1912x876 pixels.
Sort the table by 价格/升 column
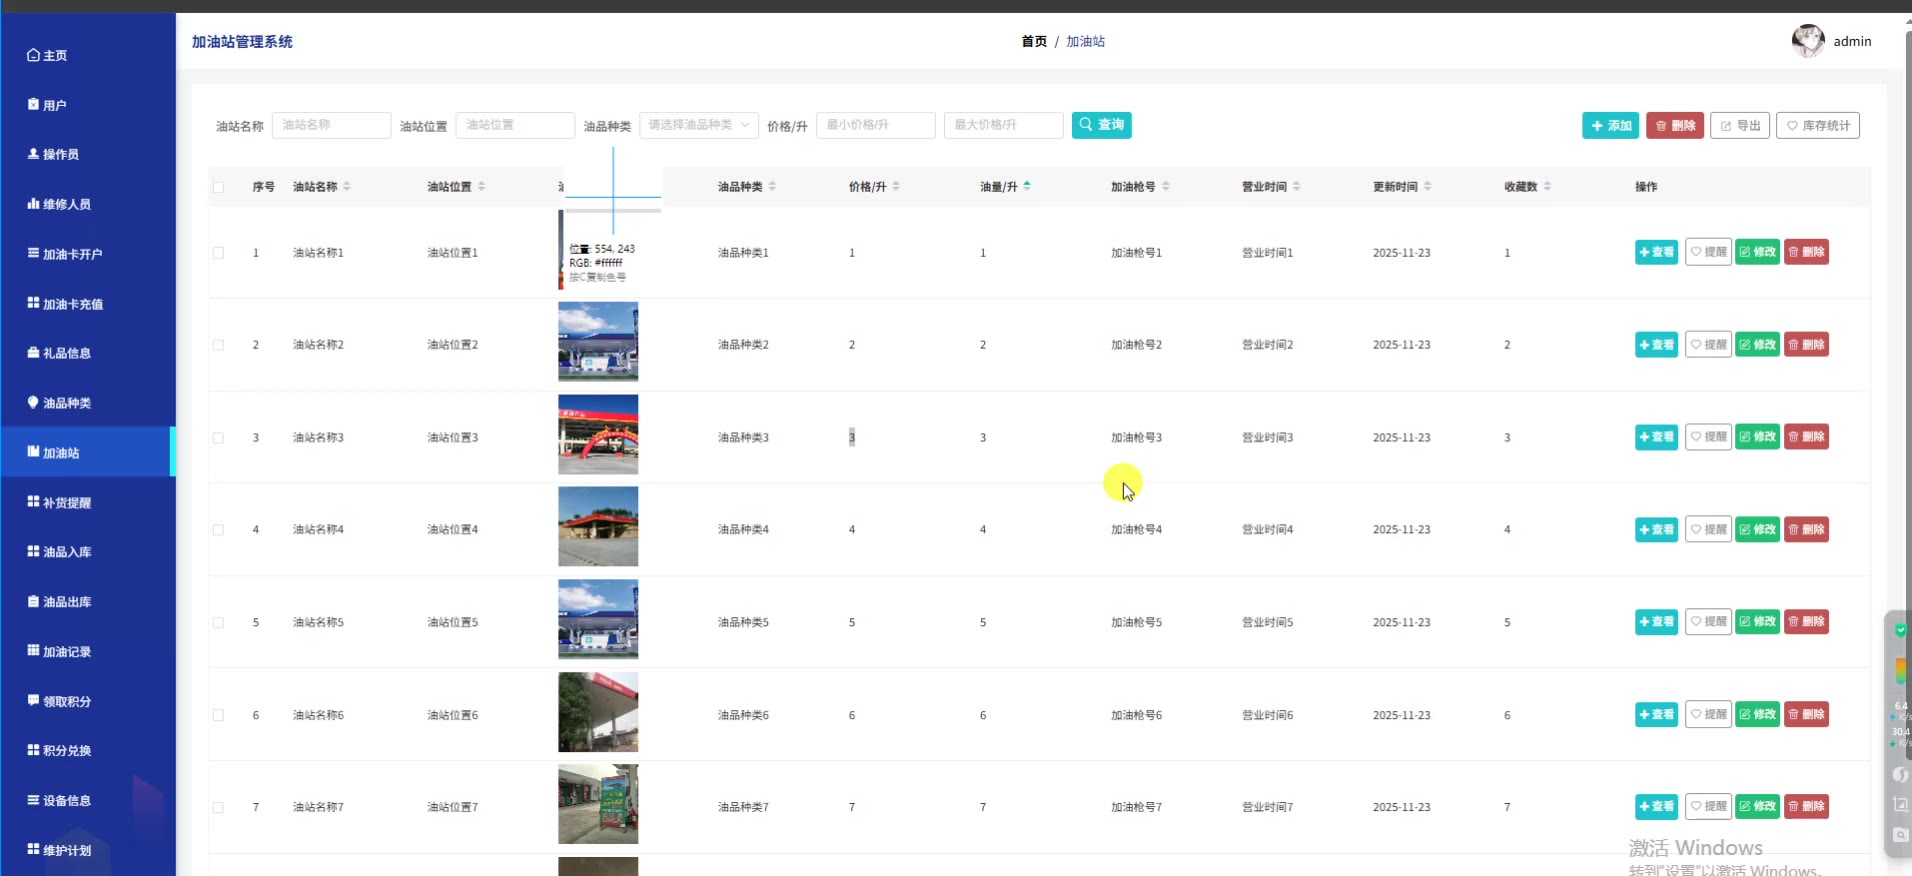(x=896, y=186)
